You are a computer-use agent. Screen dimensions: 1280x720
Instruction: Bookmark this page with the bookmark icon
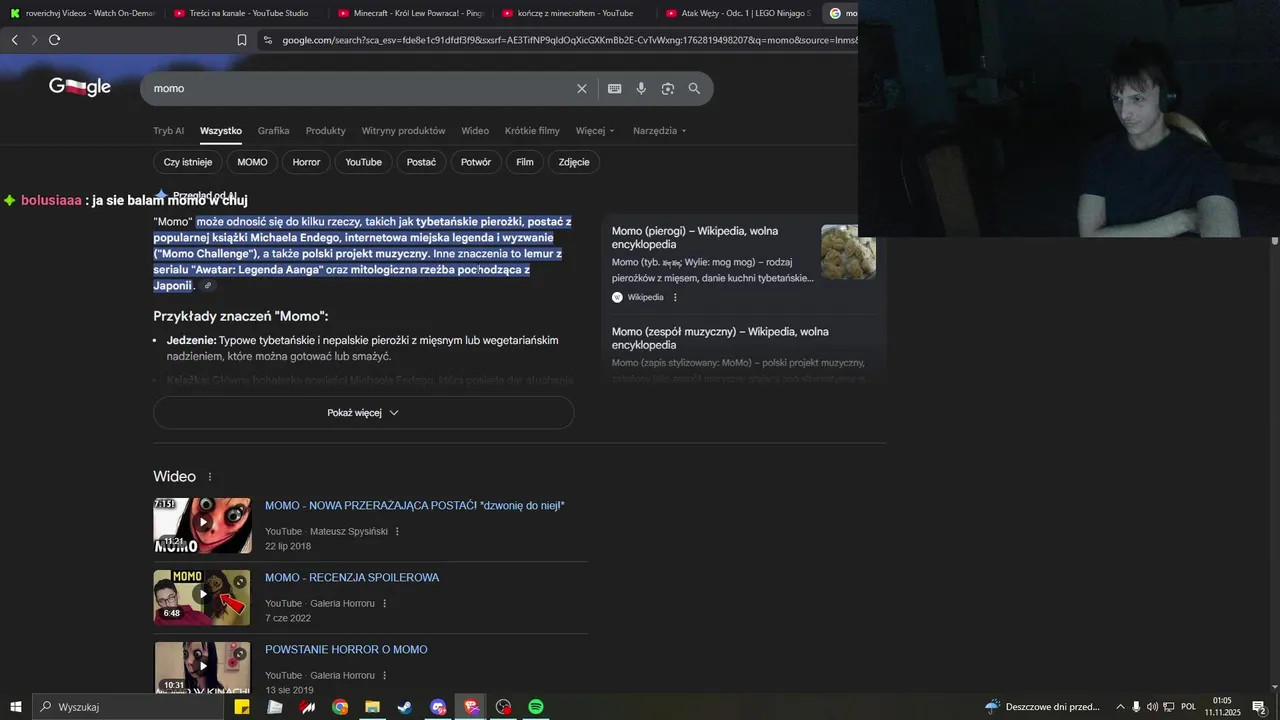[x=242, y=40]
